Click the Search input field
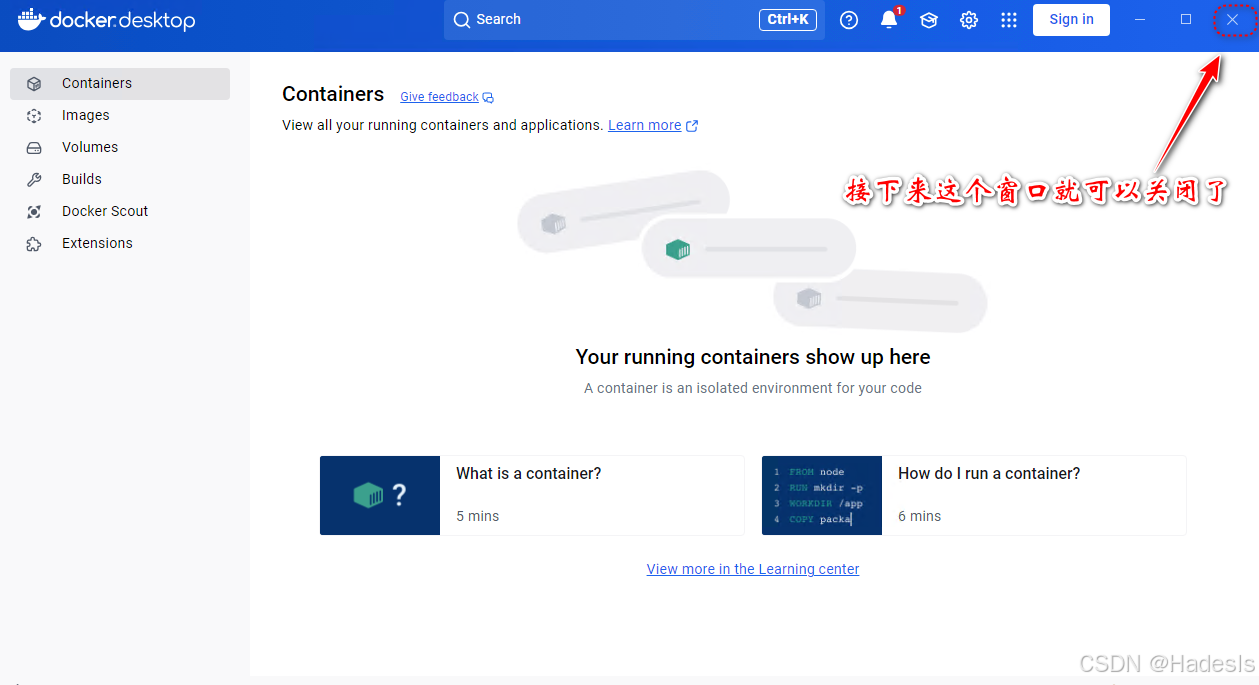 click(634, 20)
